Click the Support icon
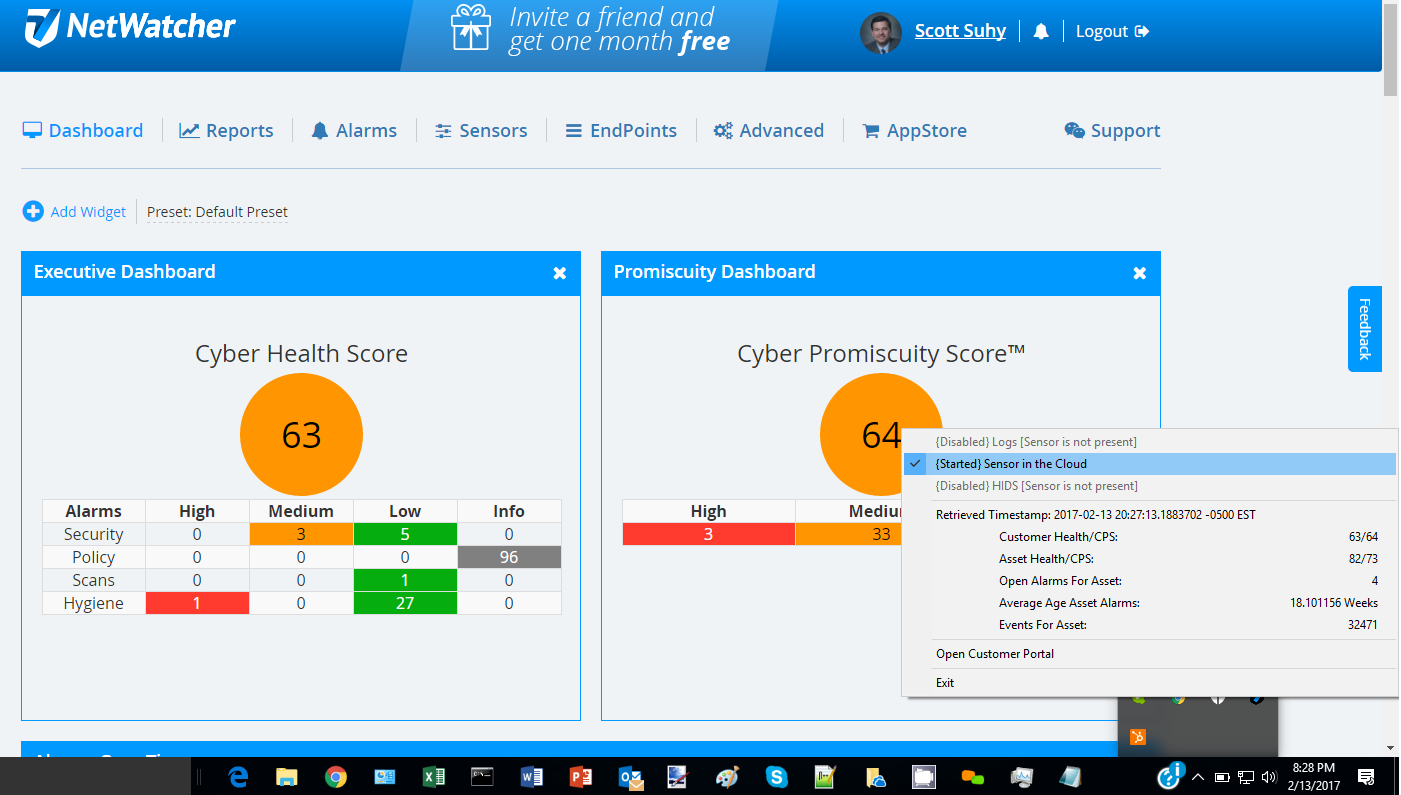 tap(1075, 130)
